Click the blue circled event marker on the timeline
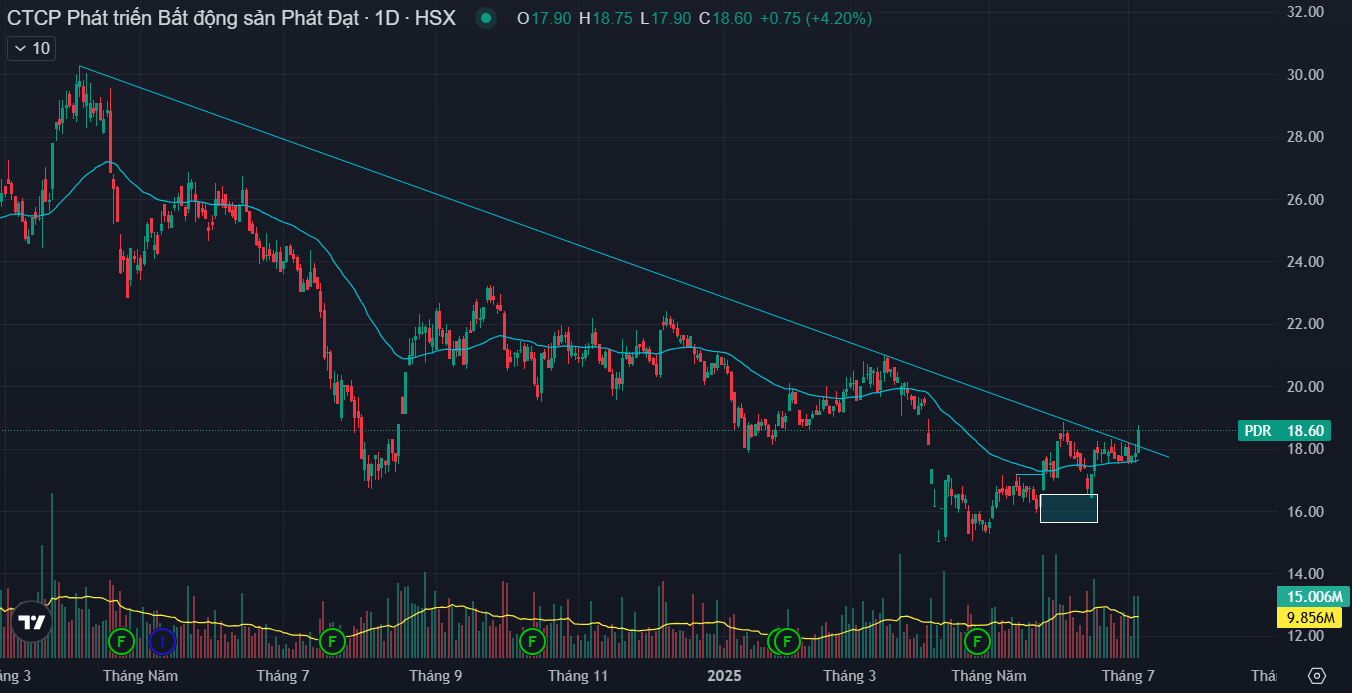Viewport: 1352px width, 693px height. coord(162,639)
